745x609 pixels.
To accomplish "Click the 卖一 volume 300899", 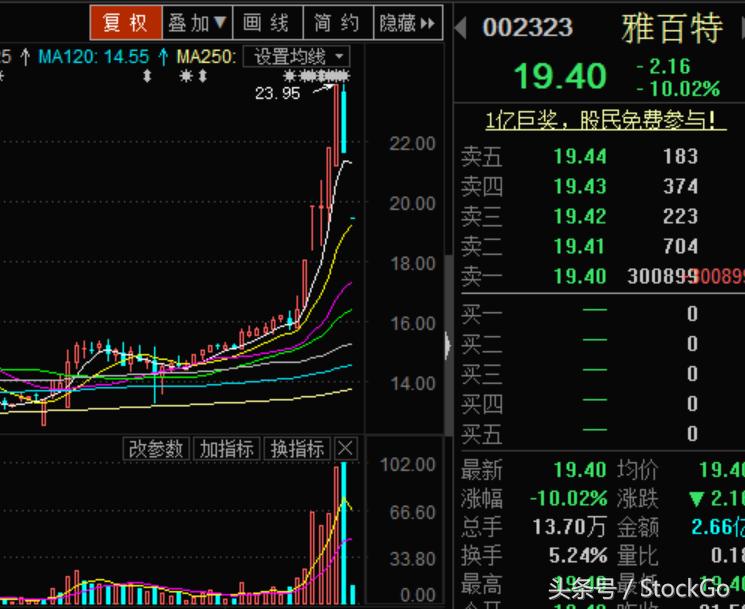I will 662,276.
